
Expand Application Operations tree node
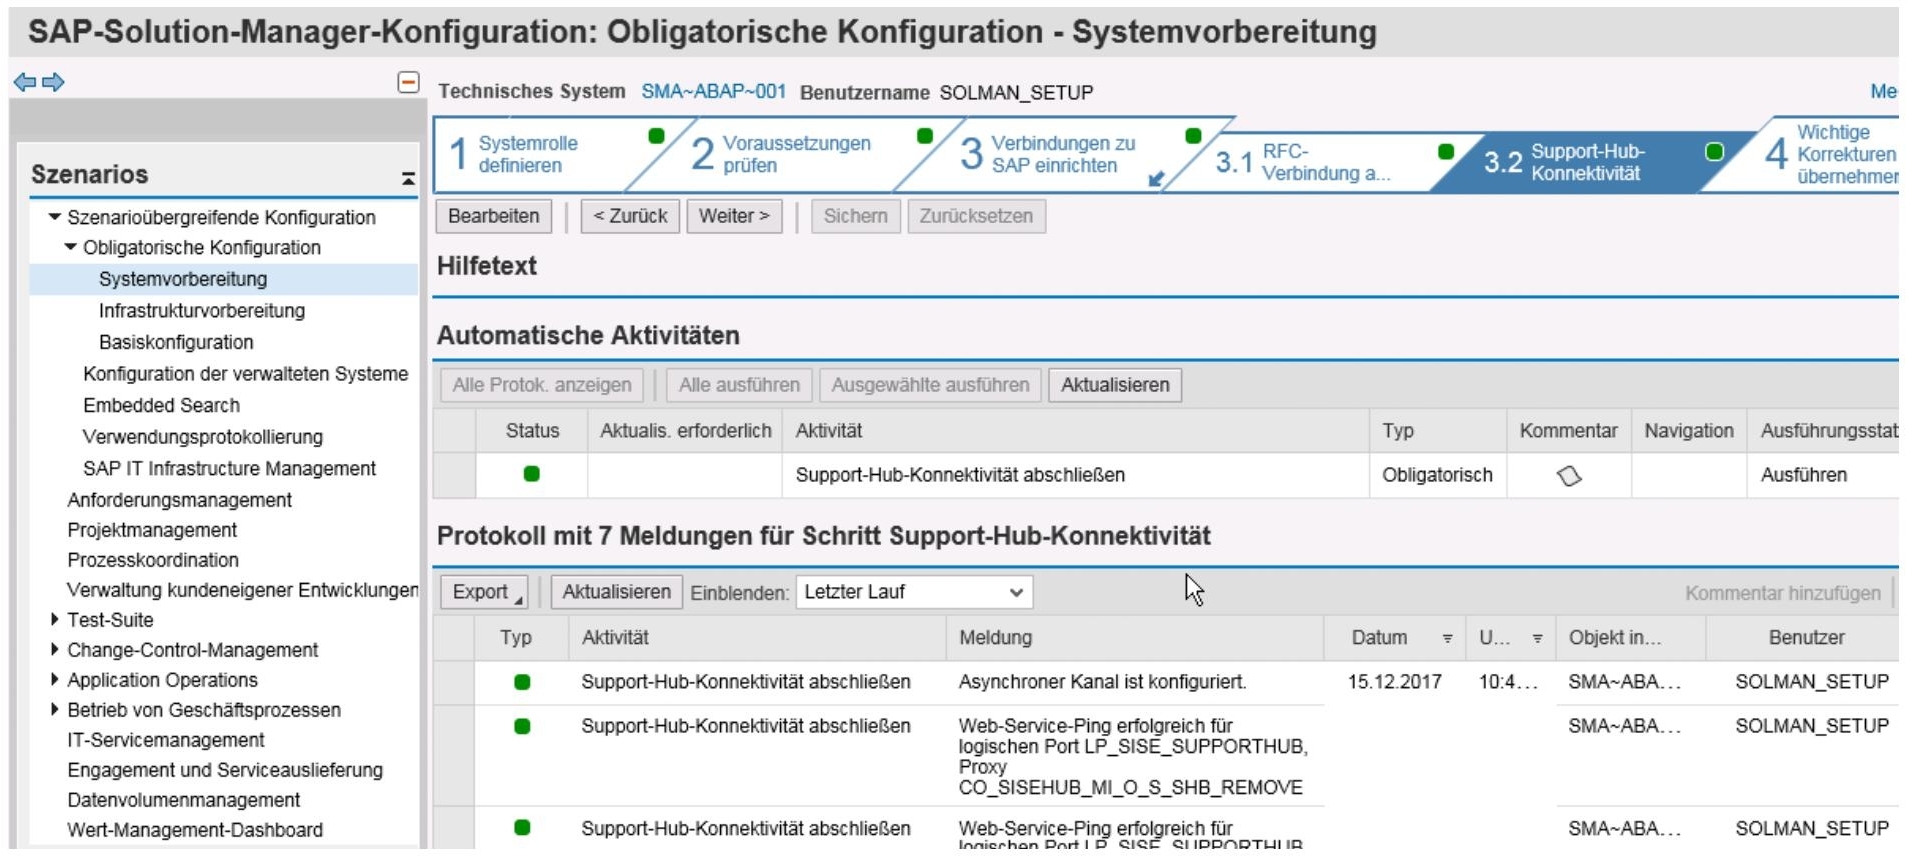tap(55, 680)
